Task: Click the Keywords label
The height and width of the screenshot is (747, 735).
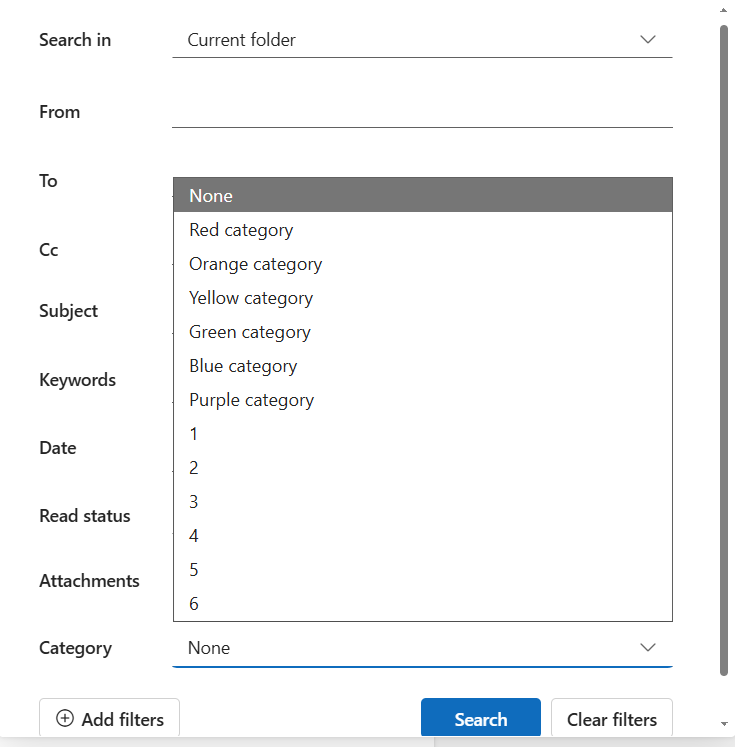Action: coord(77,380)
